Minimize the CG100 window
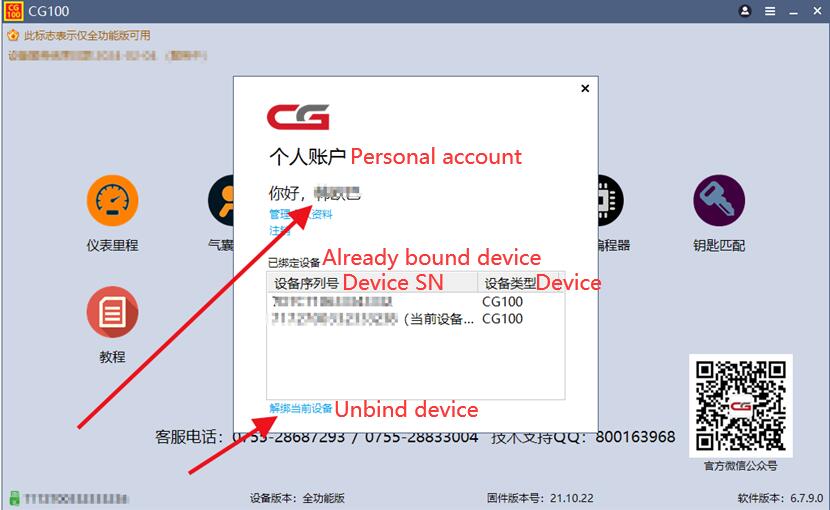830x510 pixels. (x=793, y=11)
